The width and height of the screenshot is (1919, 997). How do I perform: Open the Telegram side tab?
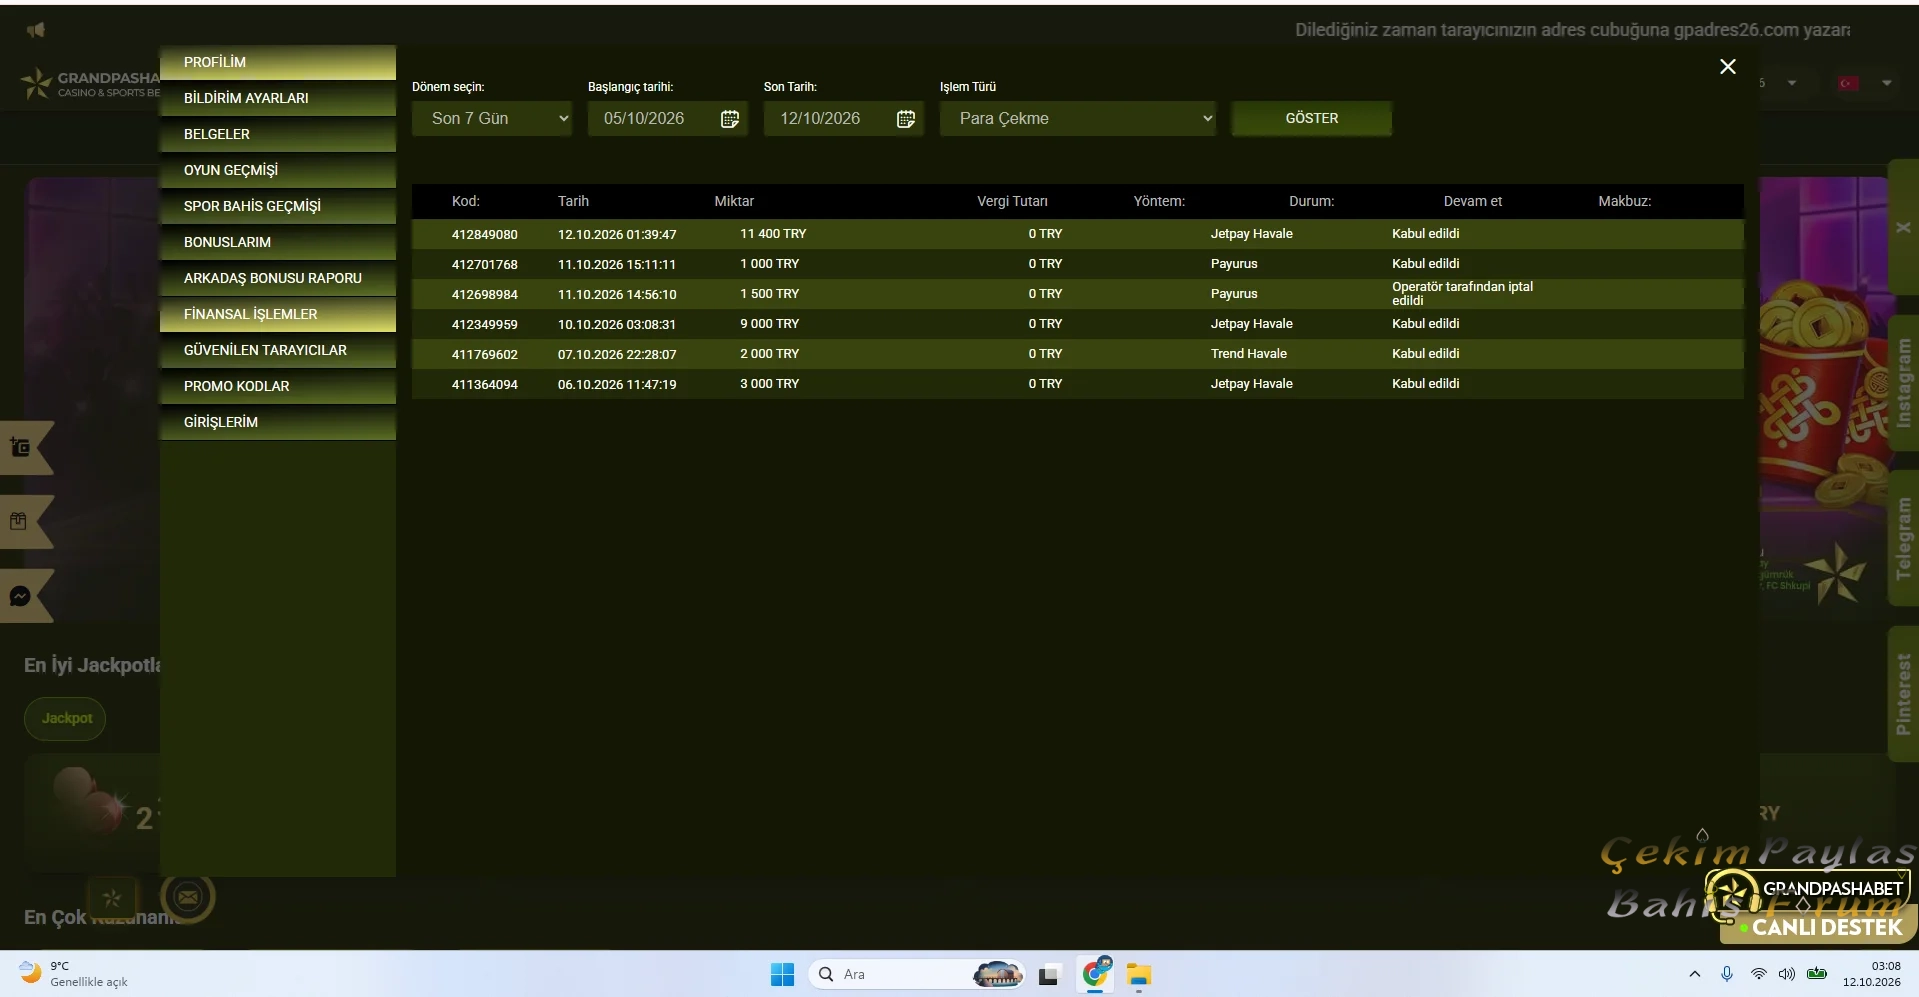pos(1902,538)
